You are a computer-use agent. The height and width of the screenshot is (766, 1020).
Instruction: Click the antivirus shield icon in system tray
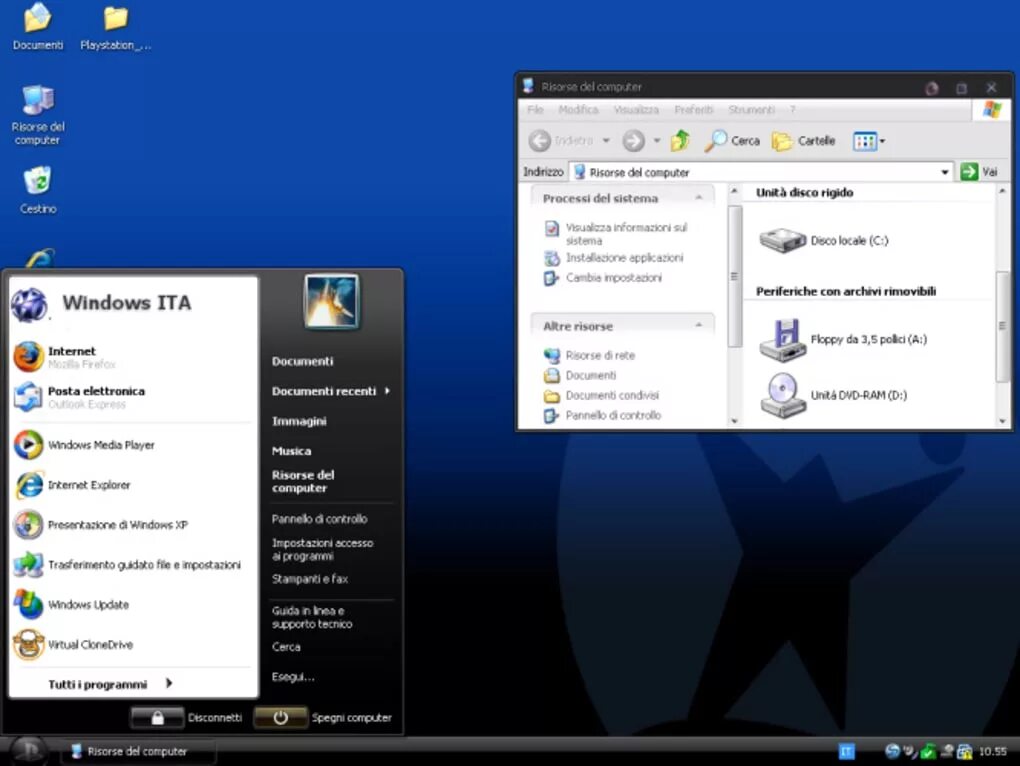[x=927, y=751]
